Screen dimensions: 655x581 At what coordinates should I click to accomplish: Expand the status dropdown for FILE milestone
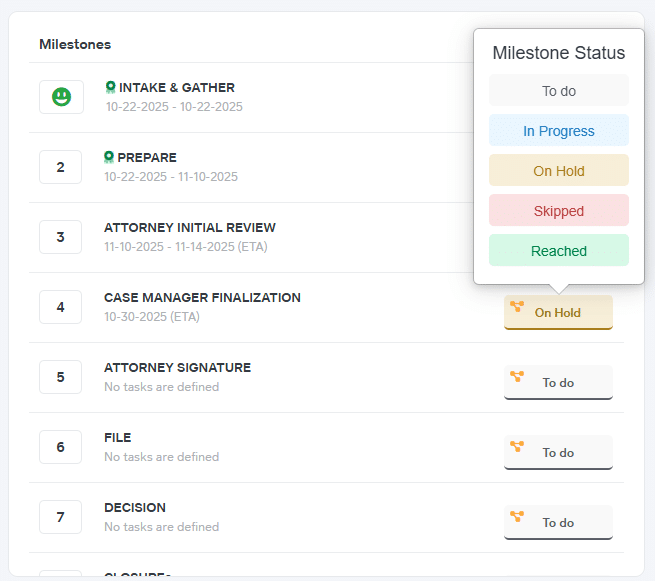(x=558, y=453)
